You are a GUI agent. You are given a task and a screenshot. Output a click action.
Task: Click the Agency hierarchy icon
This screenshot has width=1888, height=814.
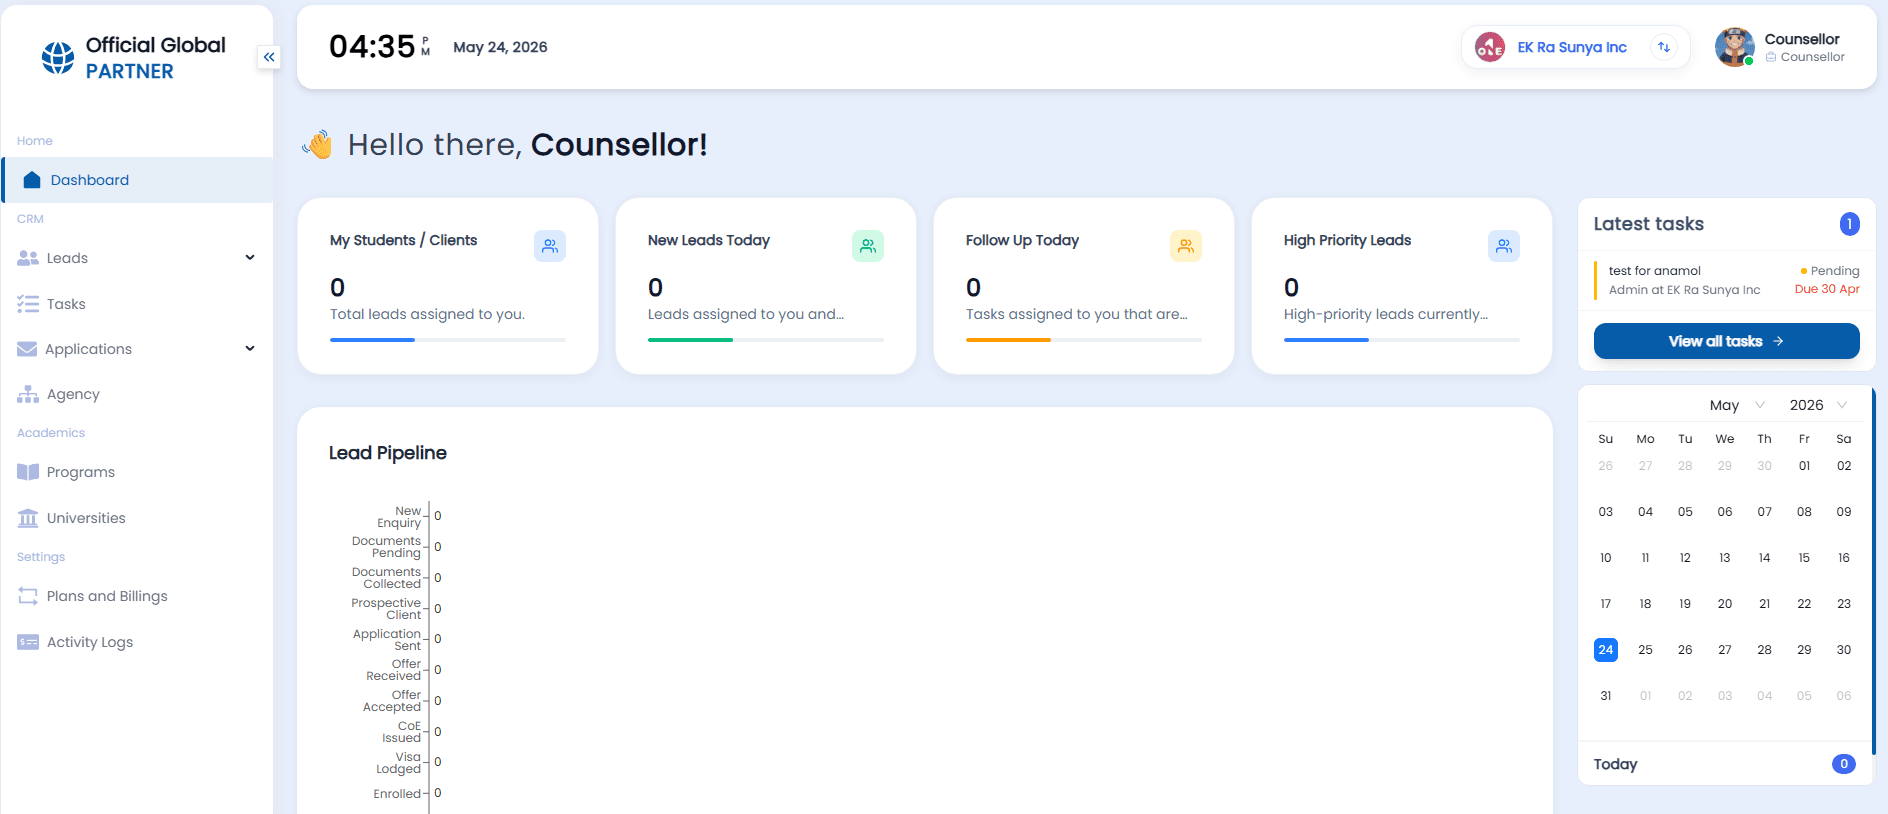coord(28,394)
